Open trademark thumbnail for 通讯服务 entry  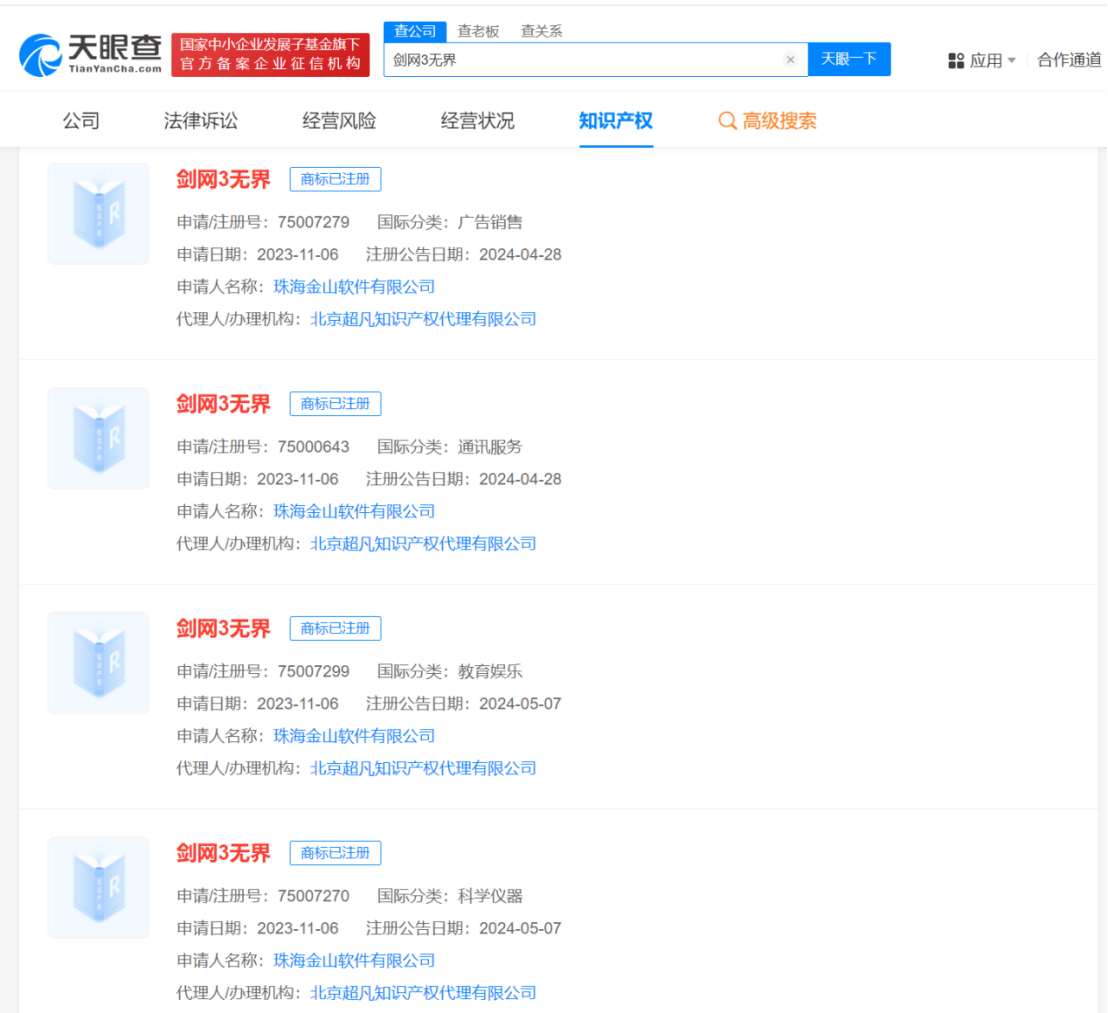pyautogui.click(x=98, y=438)
